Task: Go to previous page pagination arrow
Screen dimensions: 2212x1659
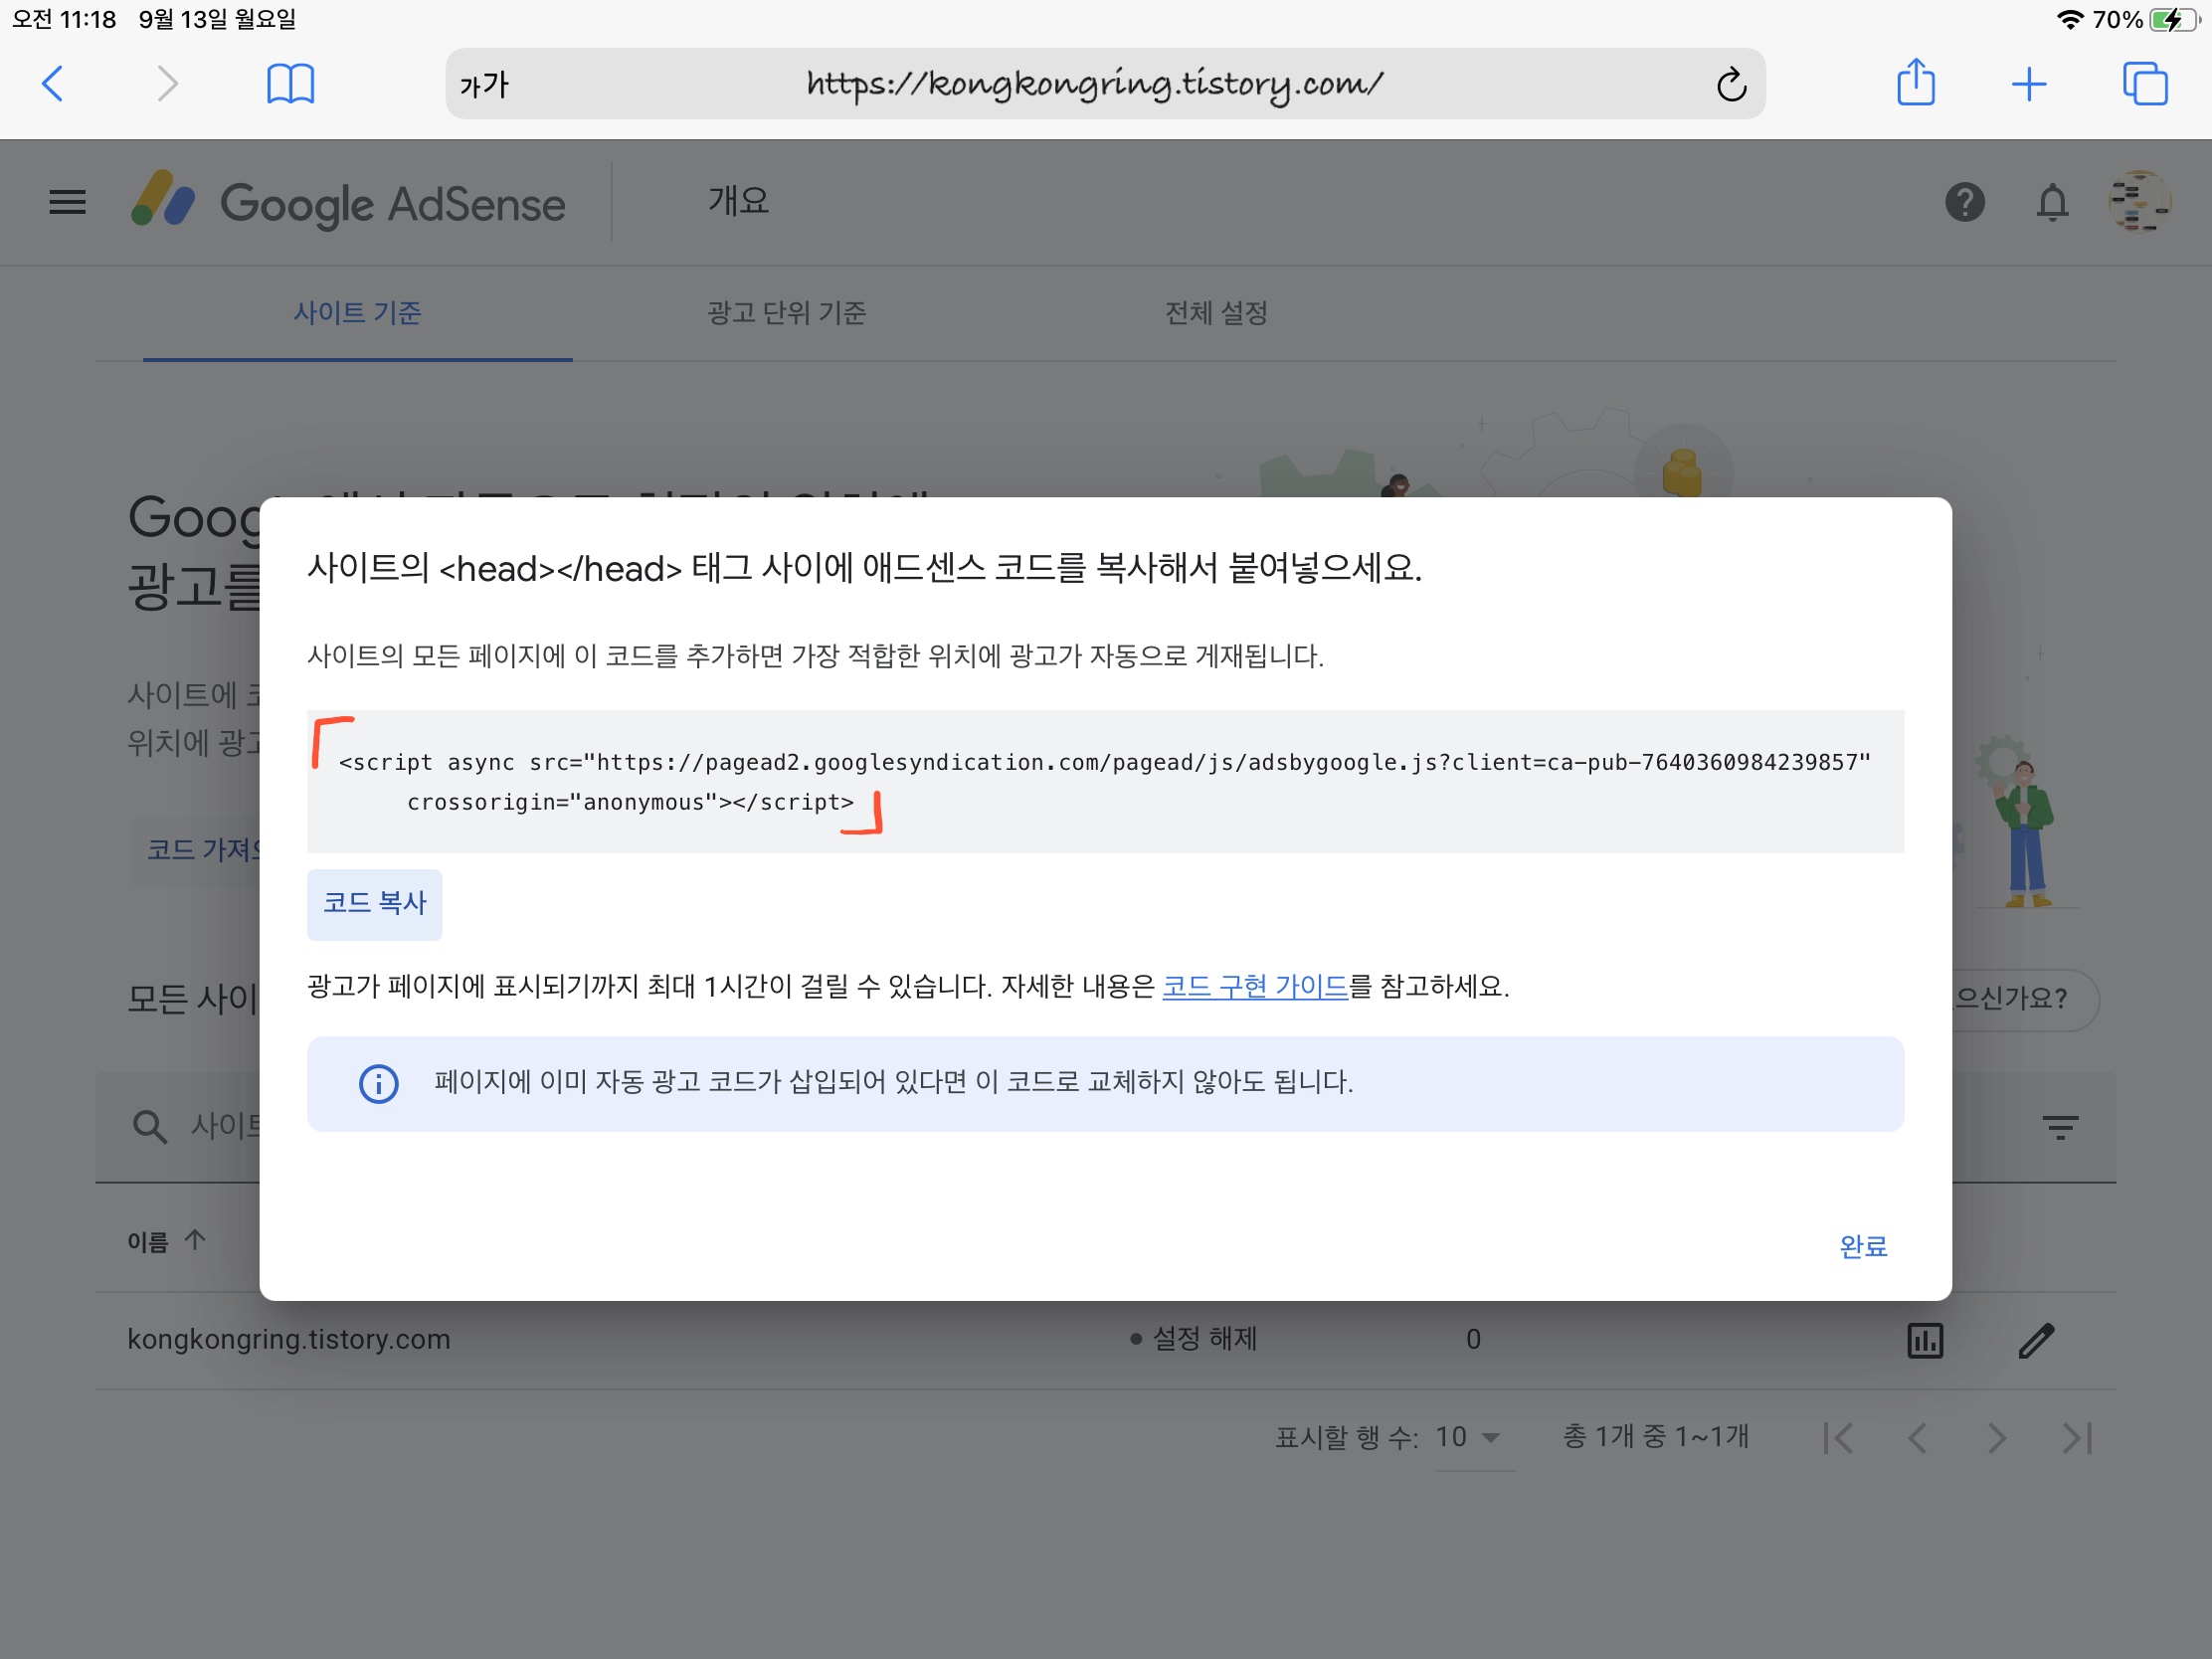Action: (1916, 1438)
